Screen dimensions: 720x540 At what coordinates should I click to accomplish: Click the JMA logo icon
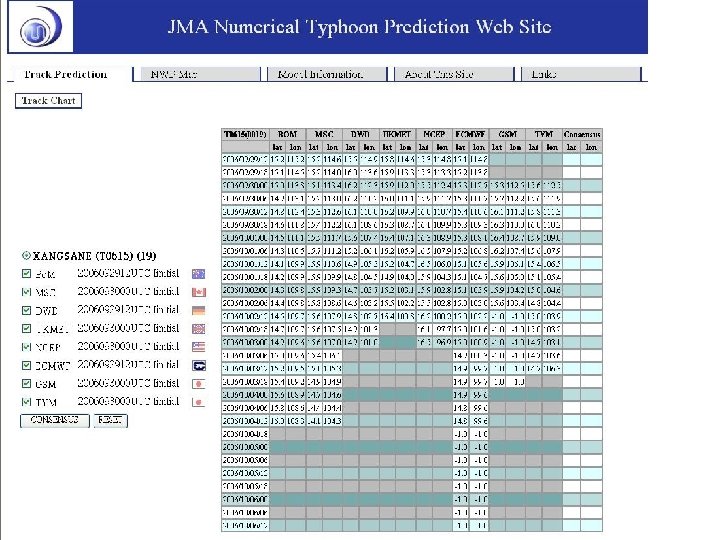click(x=40, y=27)
